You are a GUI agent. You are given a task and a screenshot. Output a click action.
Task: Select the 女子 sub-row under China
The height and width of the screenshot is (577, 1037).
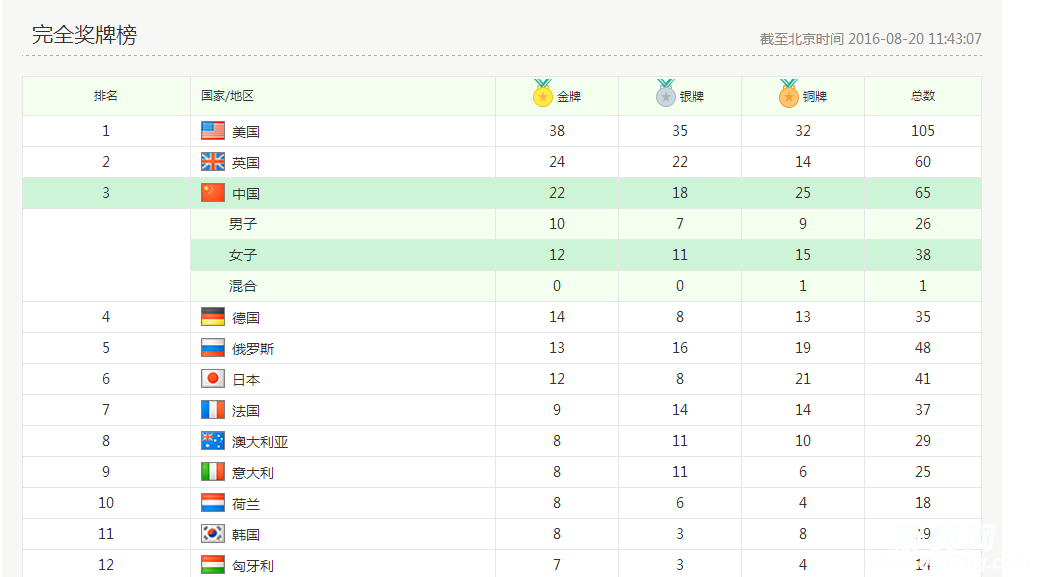243,255
